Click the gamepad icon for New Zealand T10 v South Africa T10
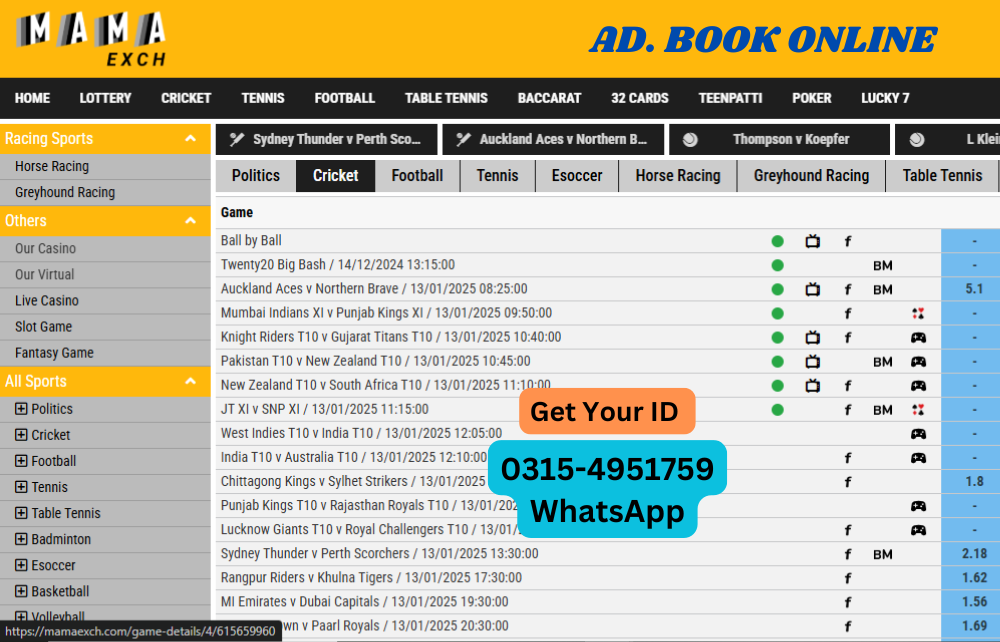Viewport: 1000px width, 642px height. coord(918,386)
